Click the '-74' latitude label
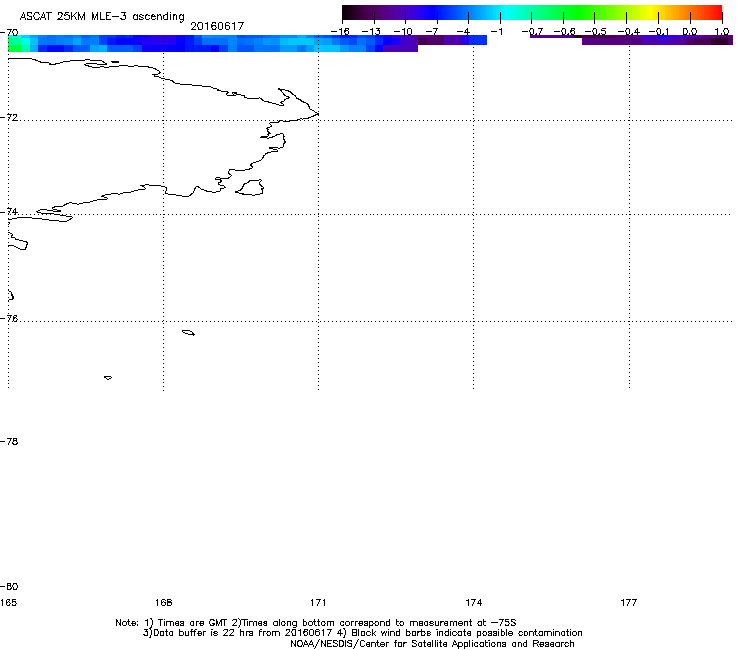The width and height of the screenshot is (740, 650). (x=9, y=211)
